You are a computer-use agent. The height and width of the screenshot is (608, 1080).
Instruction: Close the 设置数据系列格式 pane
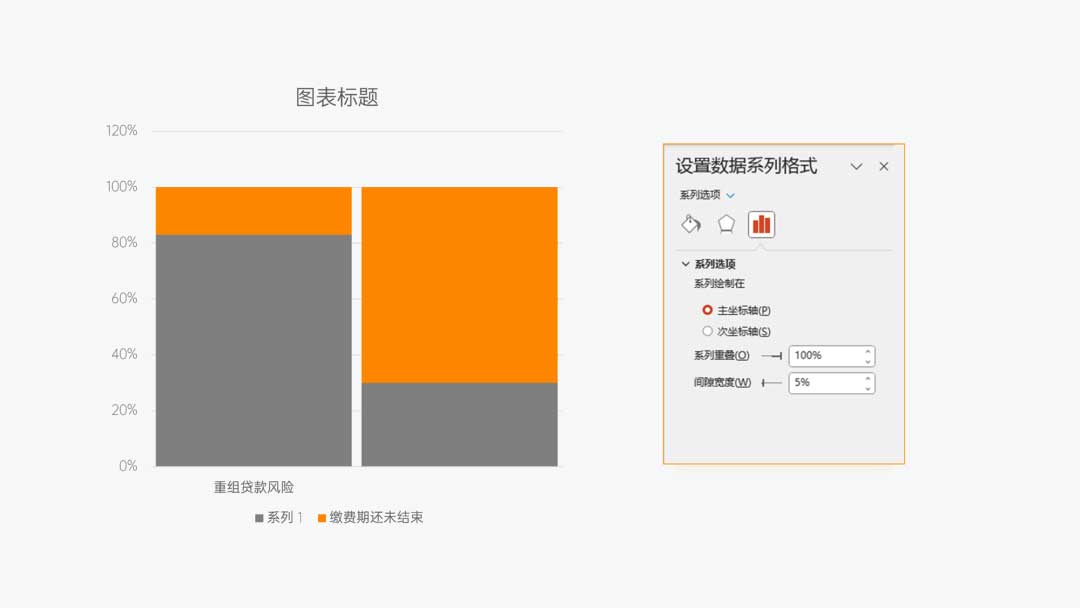(x=883, y=166)
